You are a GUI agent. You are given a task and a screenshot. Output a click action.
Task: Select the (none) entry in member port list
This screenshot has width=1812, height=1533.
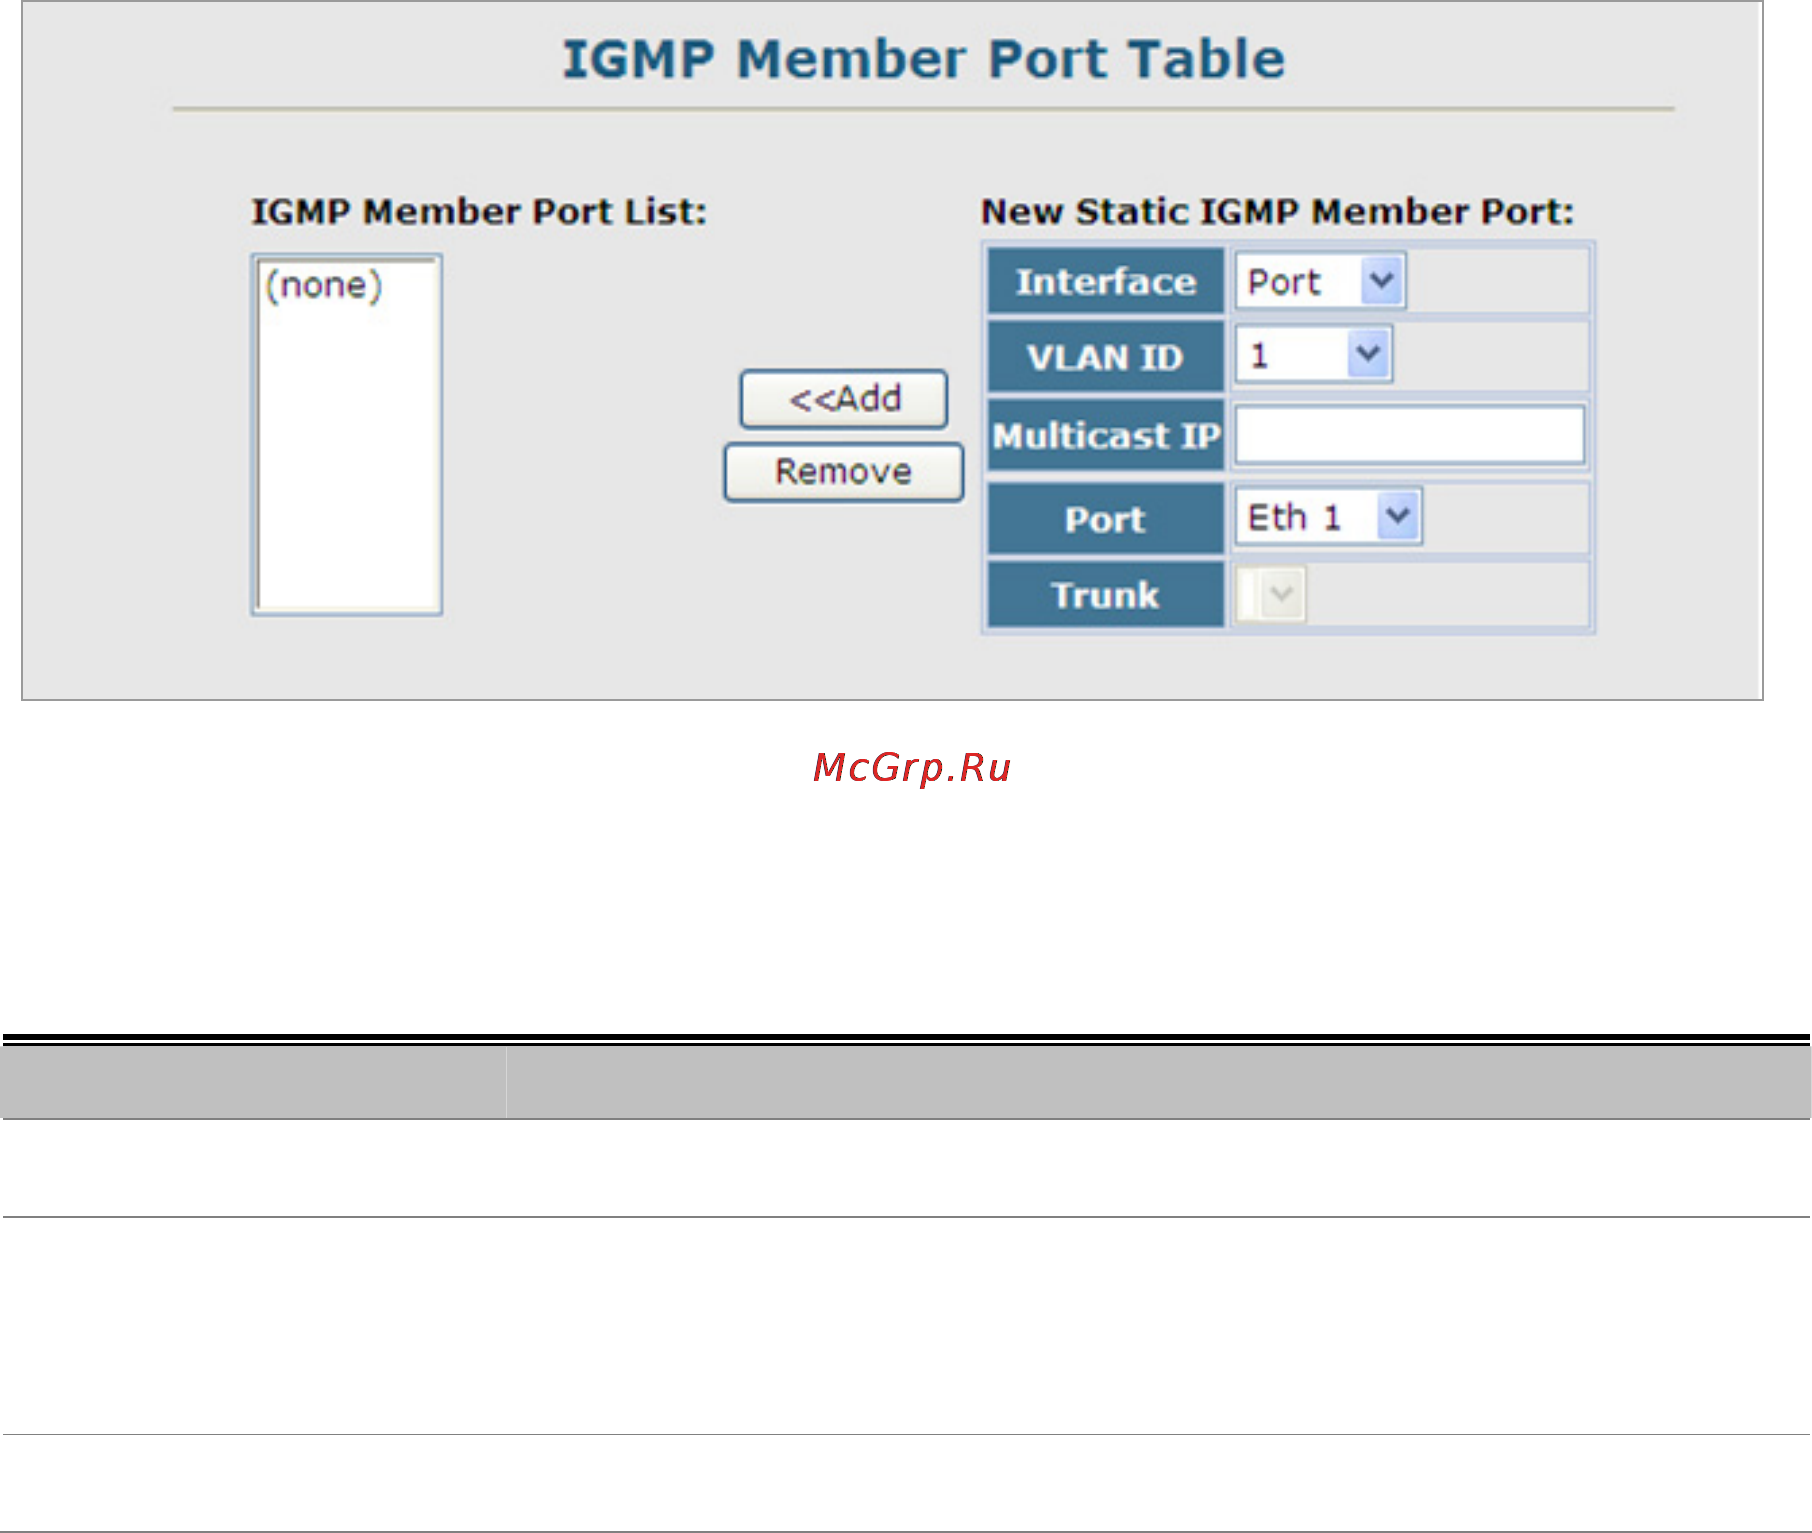click(x=323, y=286)
